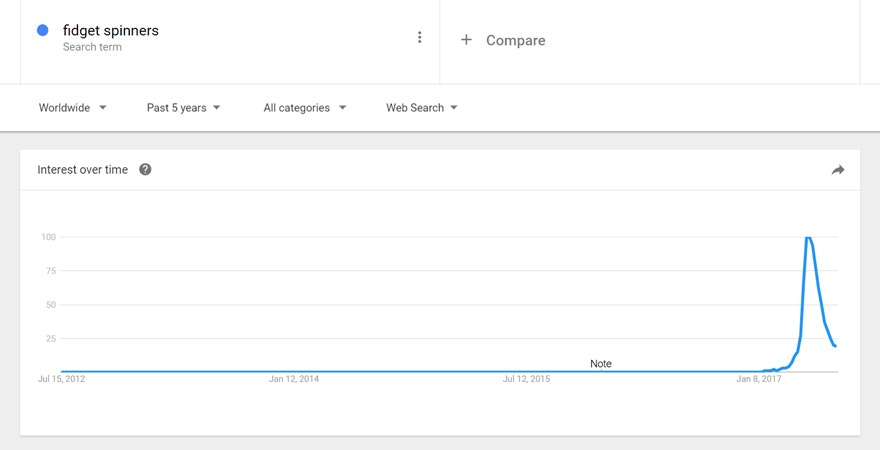Open the All categories dropdown

[305, 108]
